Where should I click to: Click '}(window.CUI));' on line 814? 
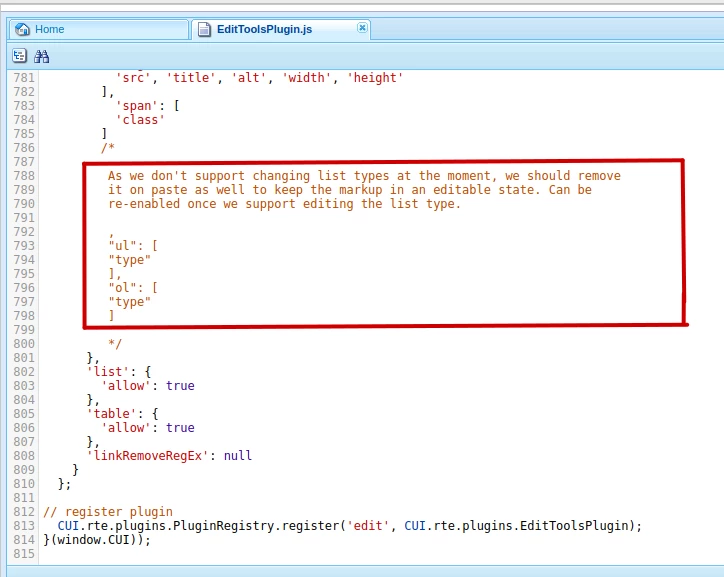pos(97,540)
